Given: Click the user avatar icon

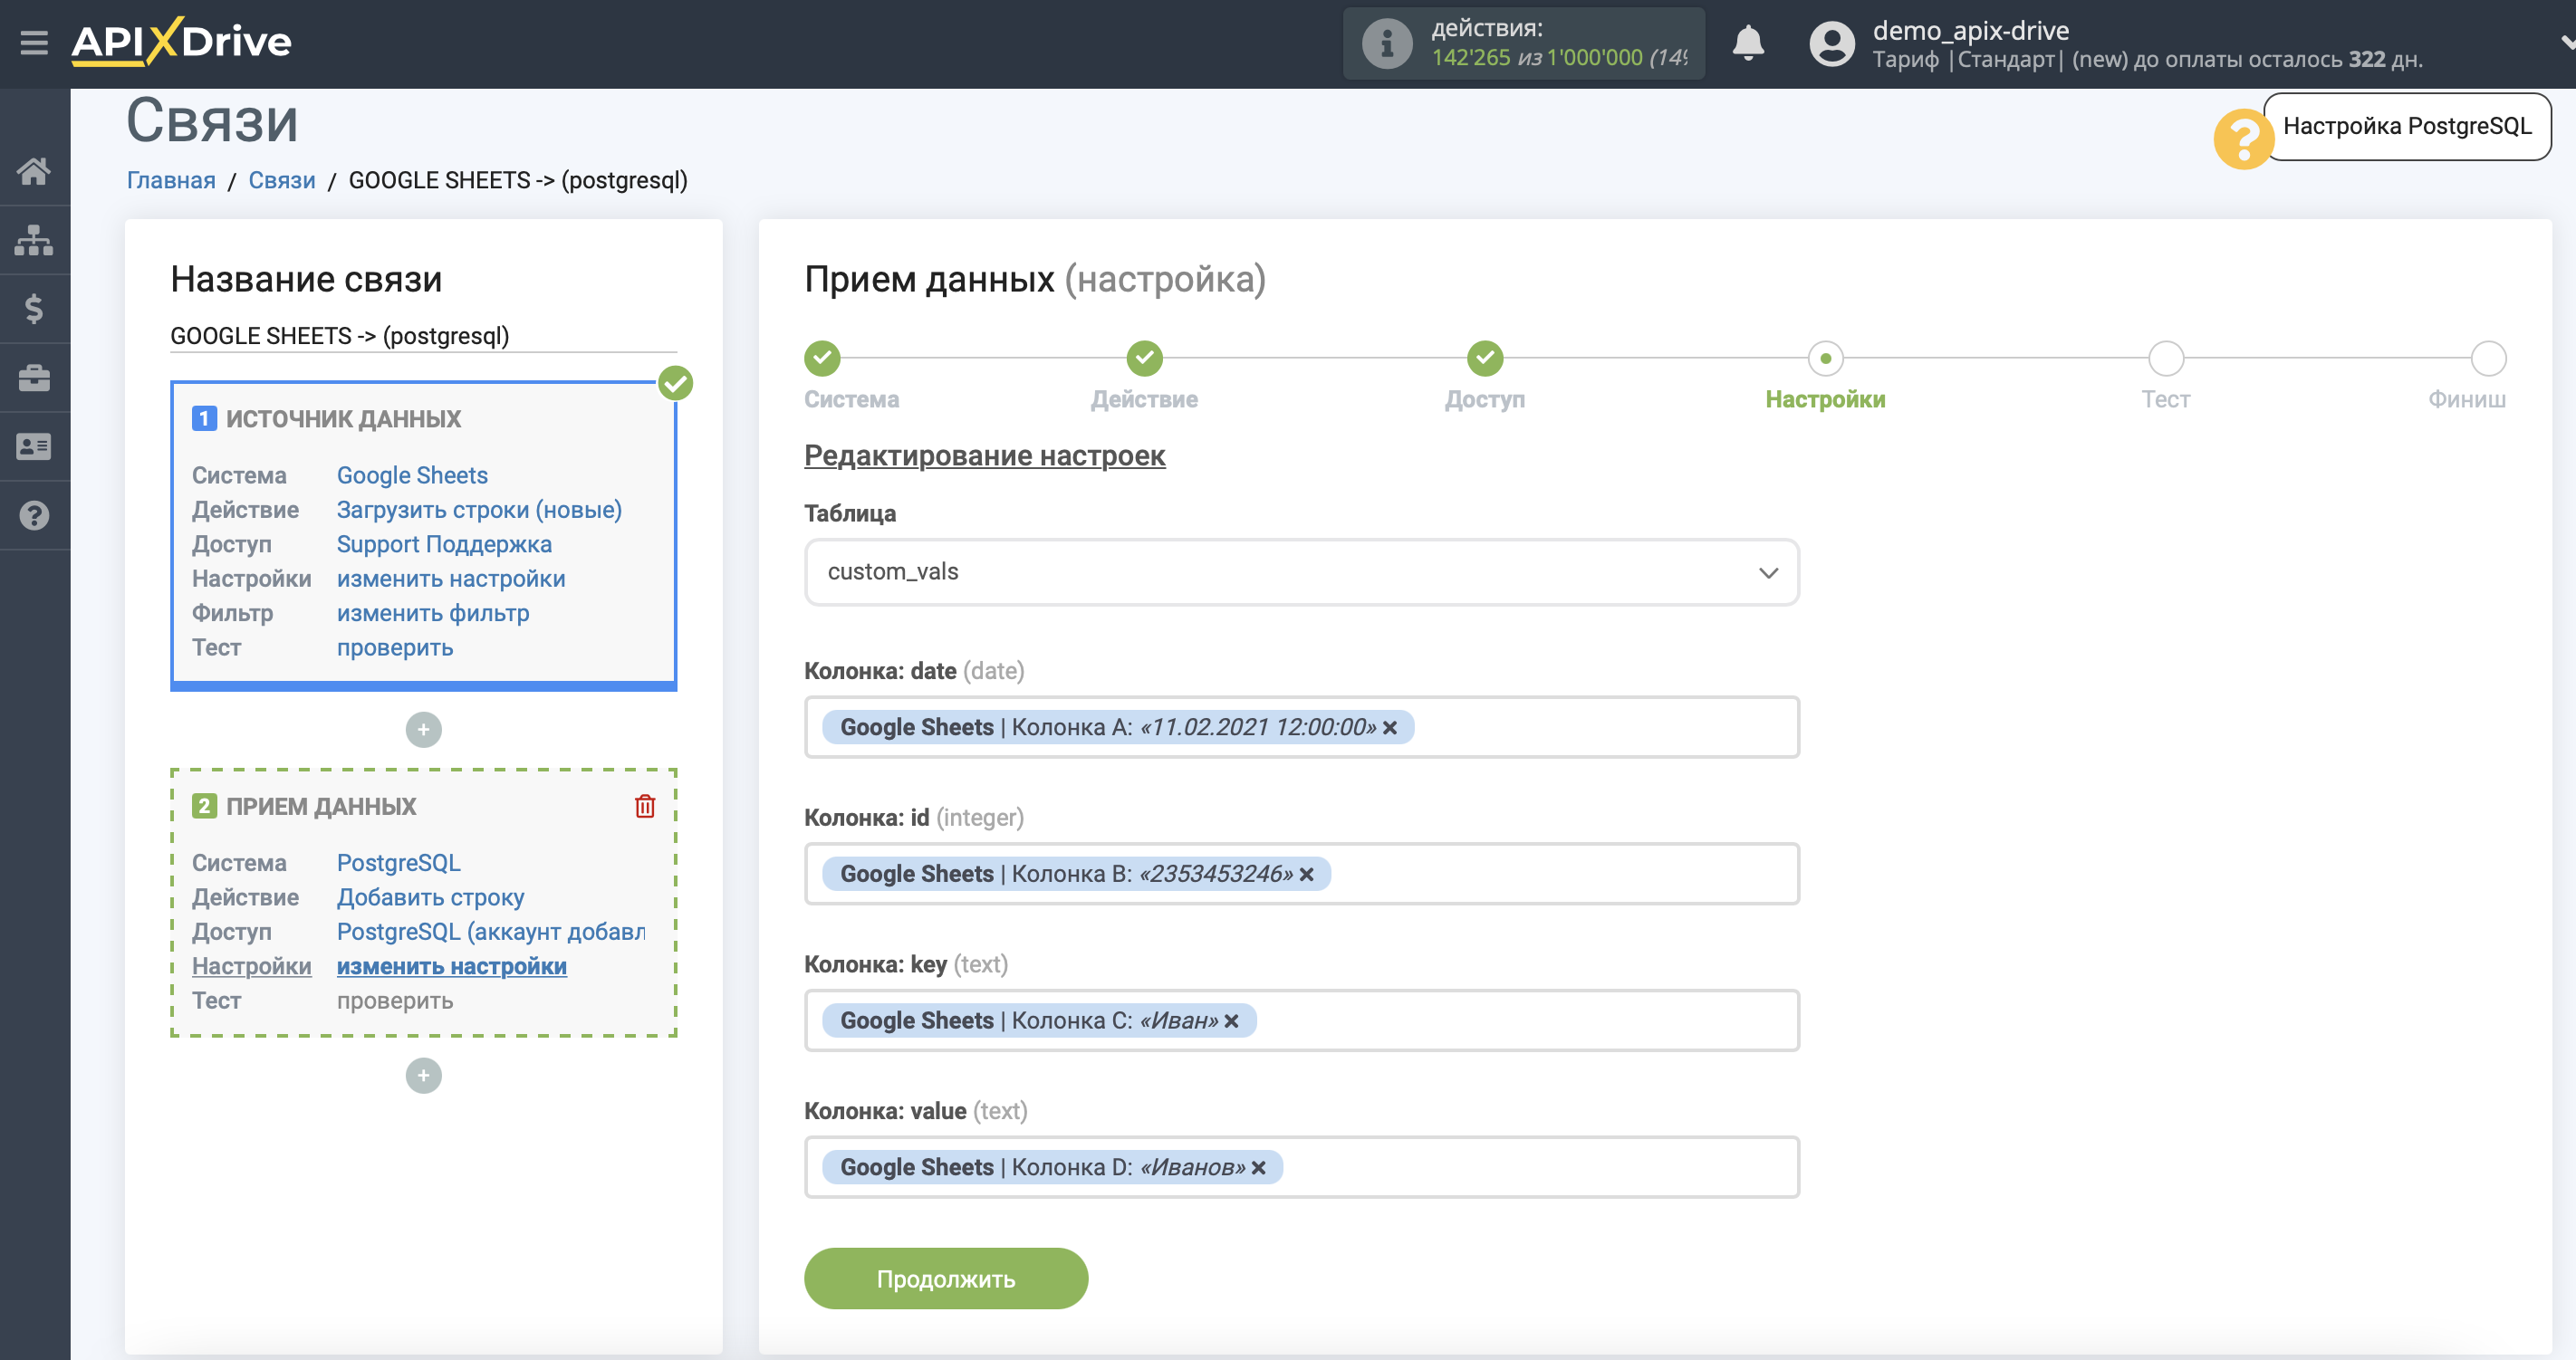Looking at the screenshot, I should [1832, 44].
